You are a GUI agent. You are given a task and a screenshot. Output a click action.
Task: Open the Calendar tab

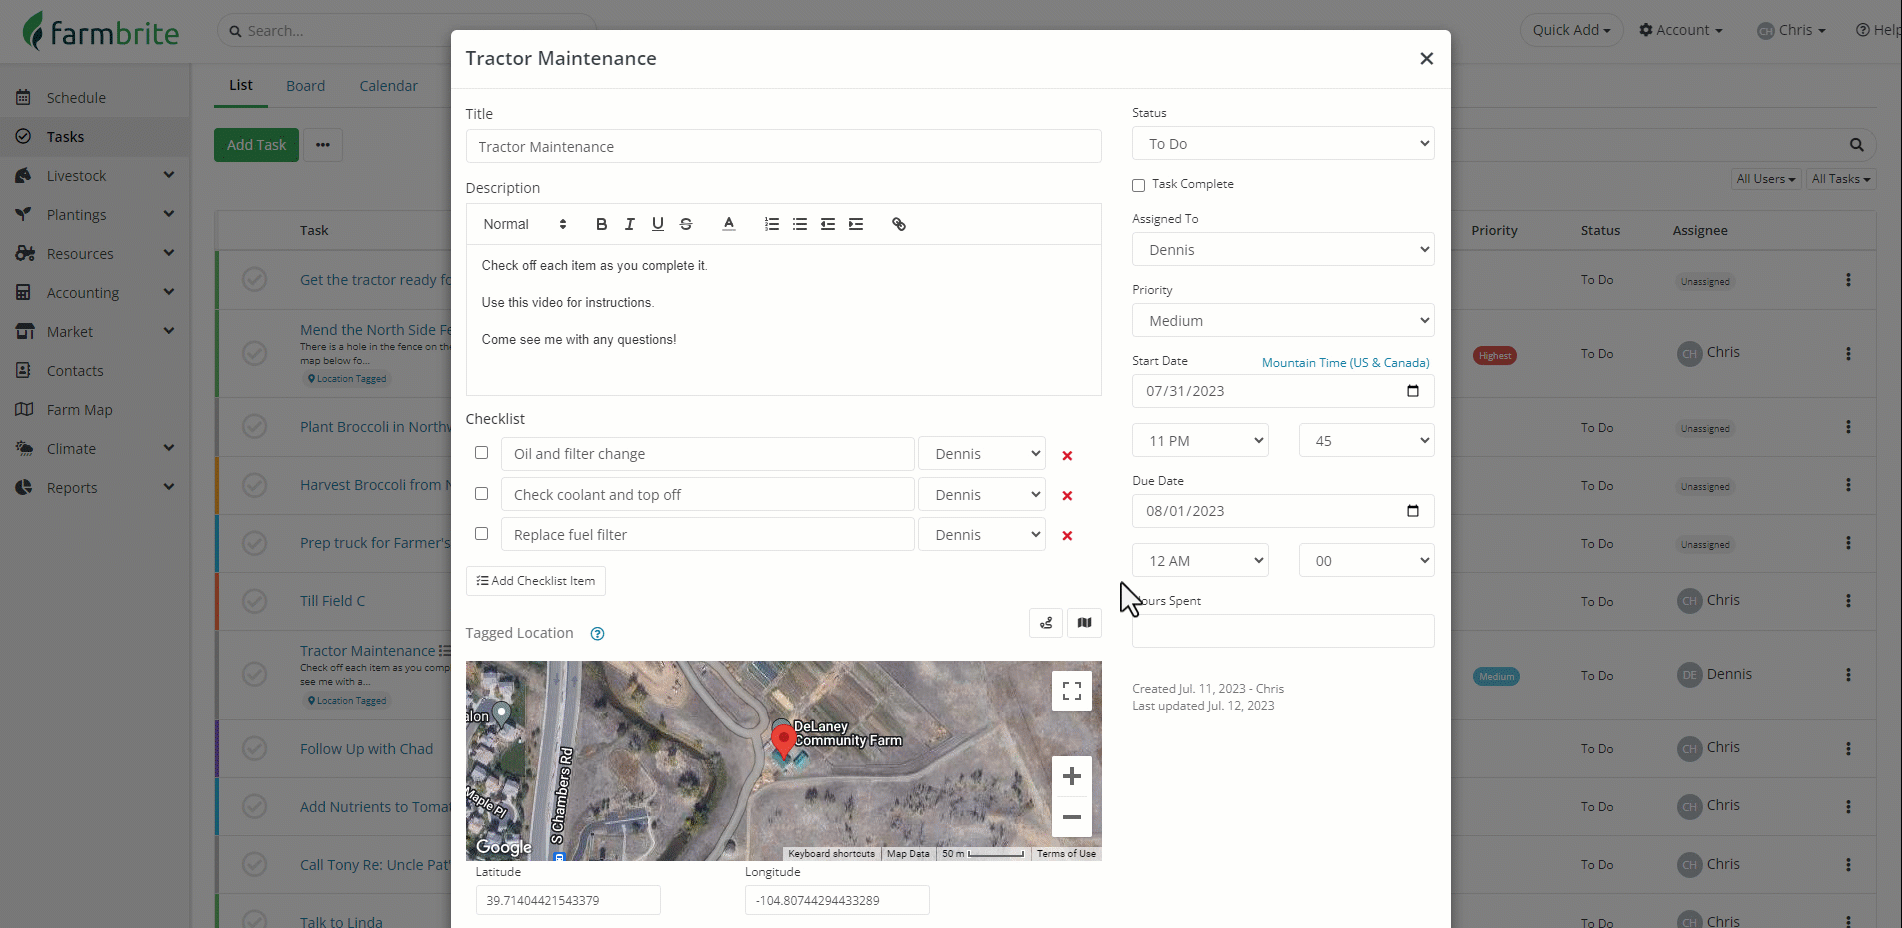point(388,86)
